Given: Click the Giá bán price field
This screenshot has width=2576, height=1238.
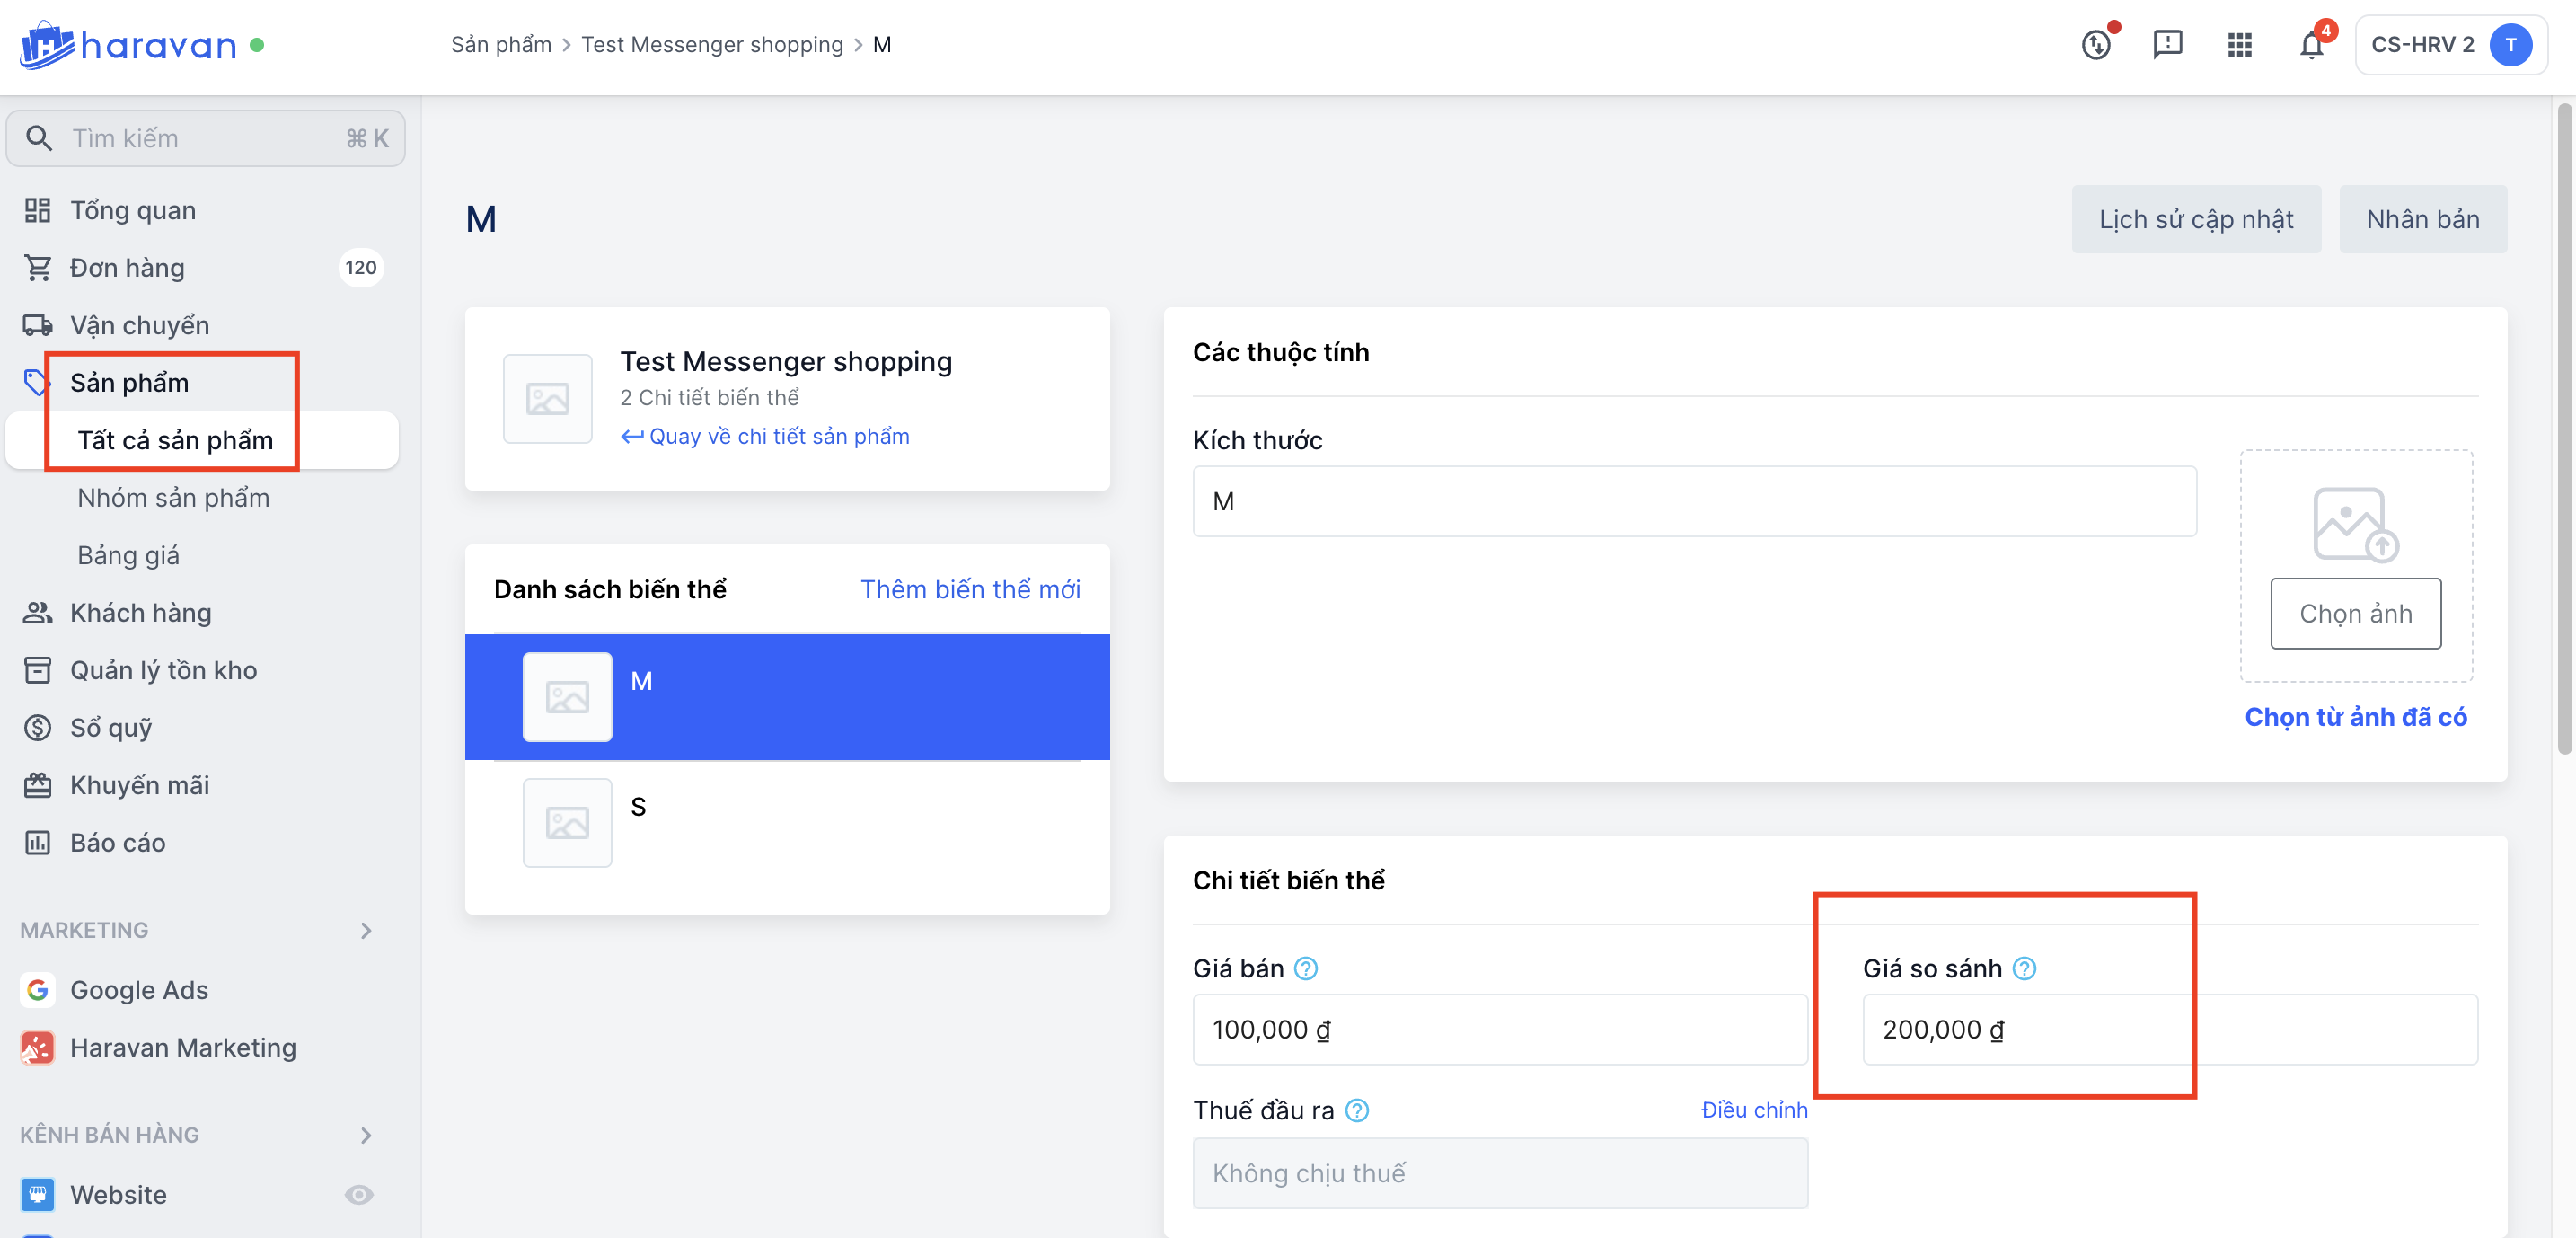Looking at the screenshot, I should tap(1500, 1029).
